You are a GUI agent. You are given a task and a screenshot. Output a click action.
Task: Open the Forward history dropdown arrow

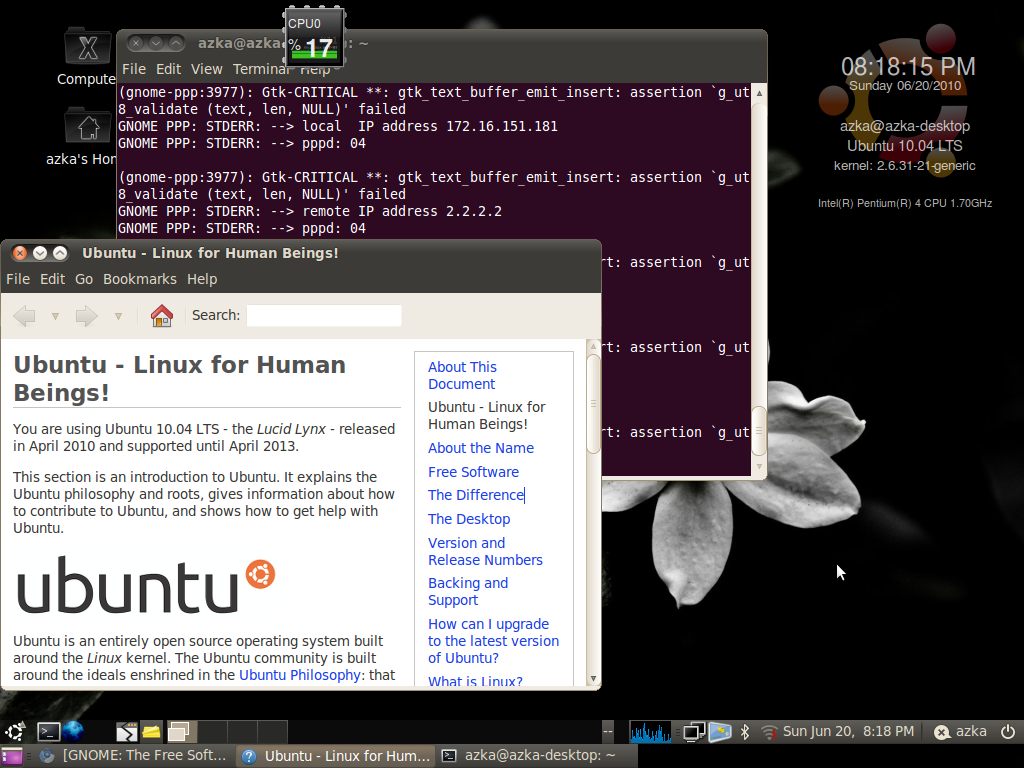[118, 317]
